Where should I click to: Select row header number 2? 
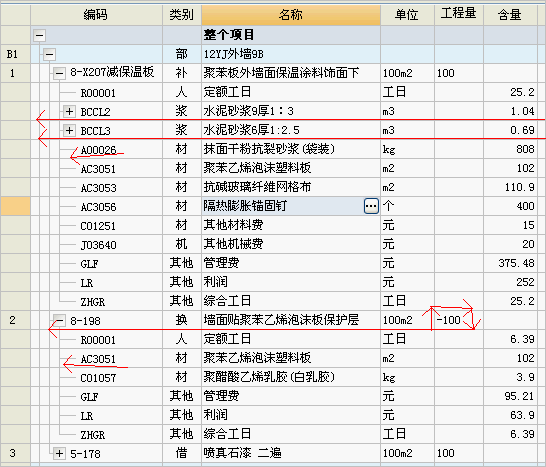click(x=16, y=320)
